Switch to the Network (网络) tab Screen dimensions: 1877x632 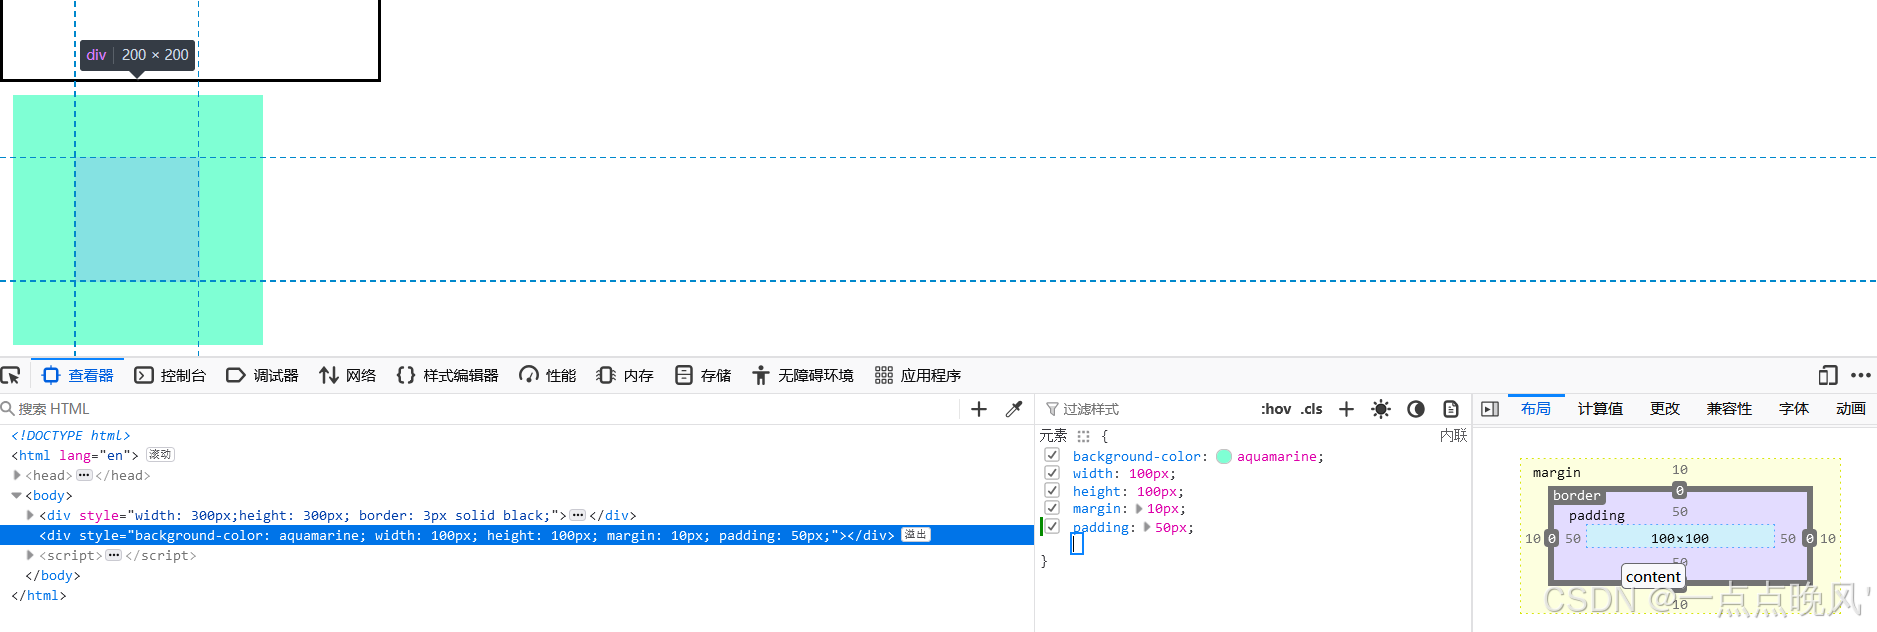pos(348,376)
